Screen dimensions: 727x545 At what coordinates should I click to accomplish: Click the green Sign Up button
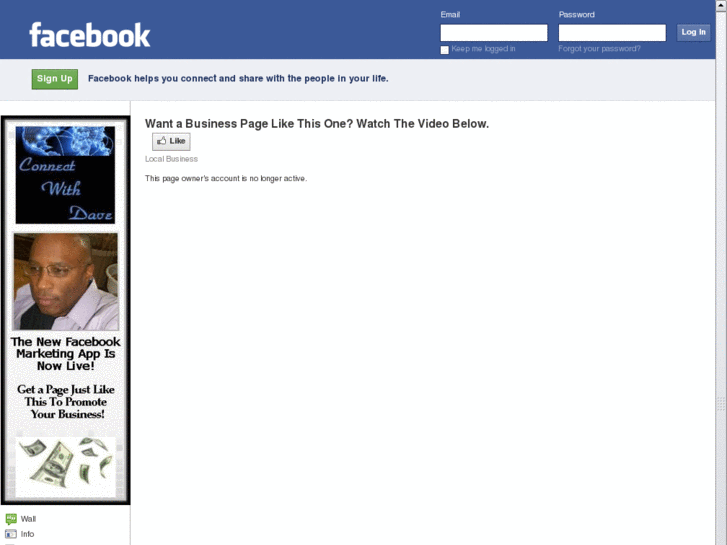click(55, 79)
